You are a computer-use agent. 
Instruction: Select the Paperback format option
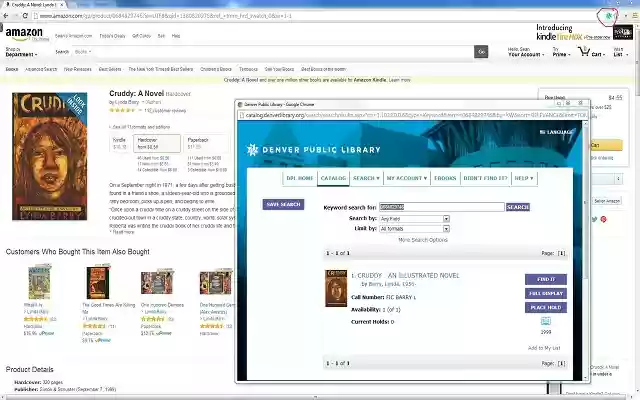[206, 143]
